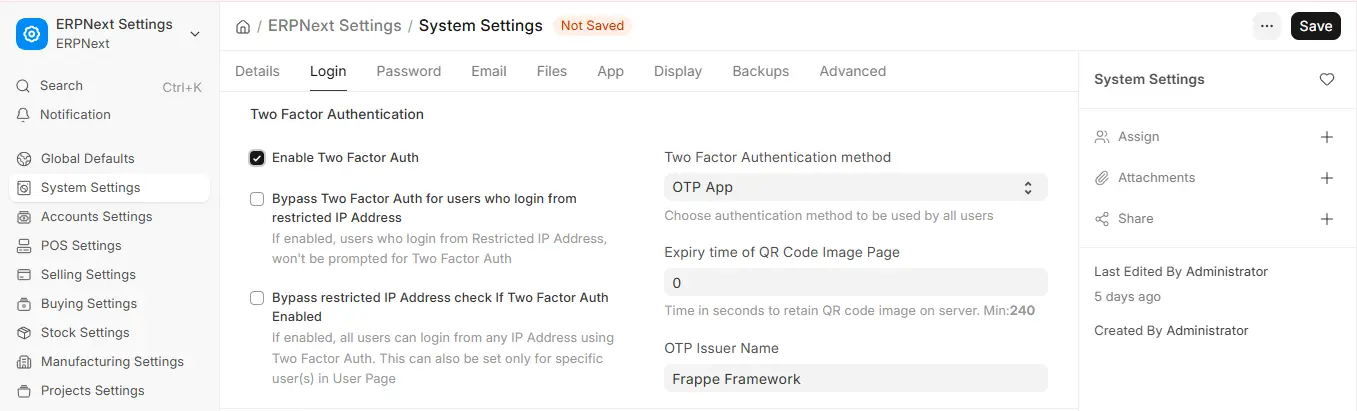Open Two Factor Authentication method dropdown
The image size is (1357, 411).
tap(856, 187)
